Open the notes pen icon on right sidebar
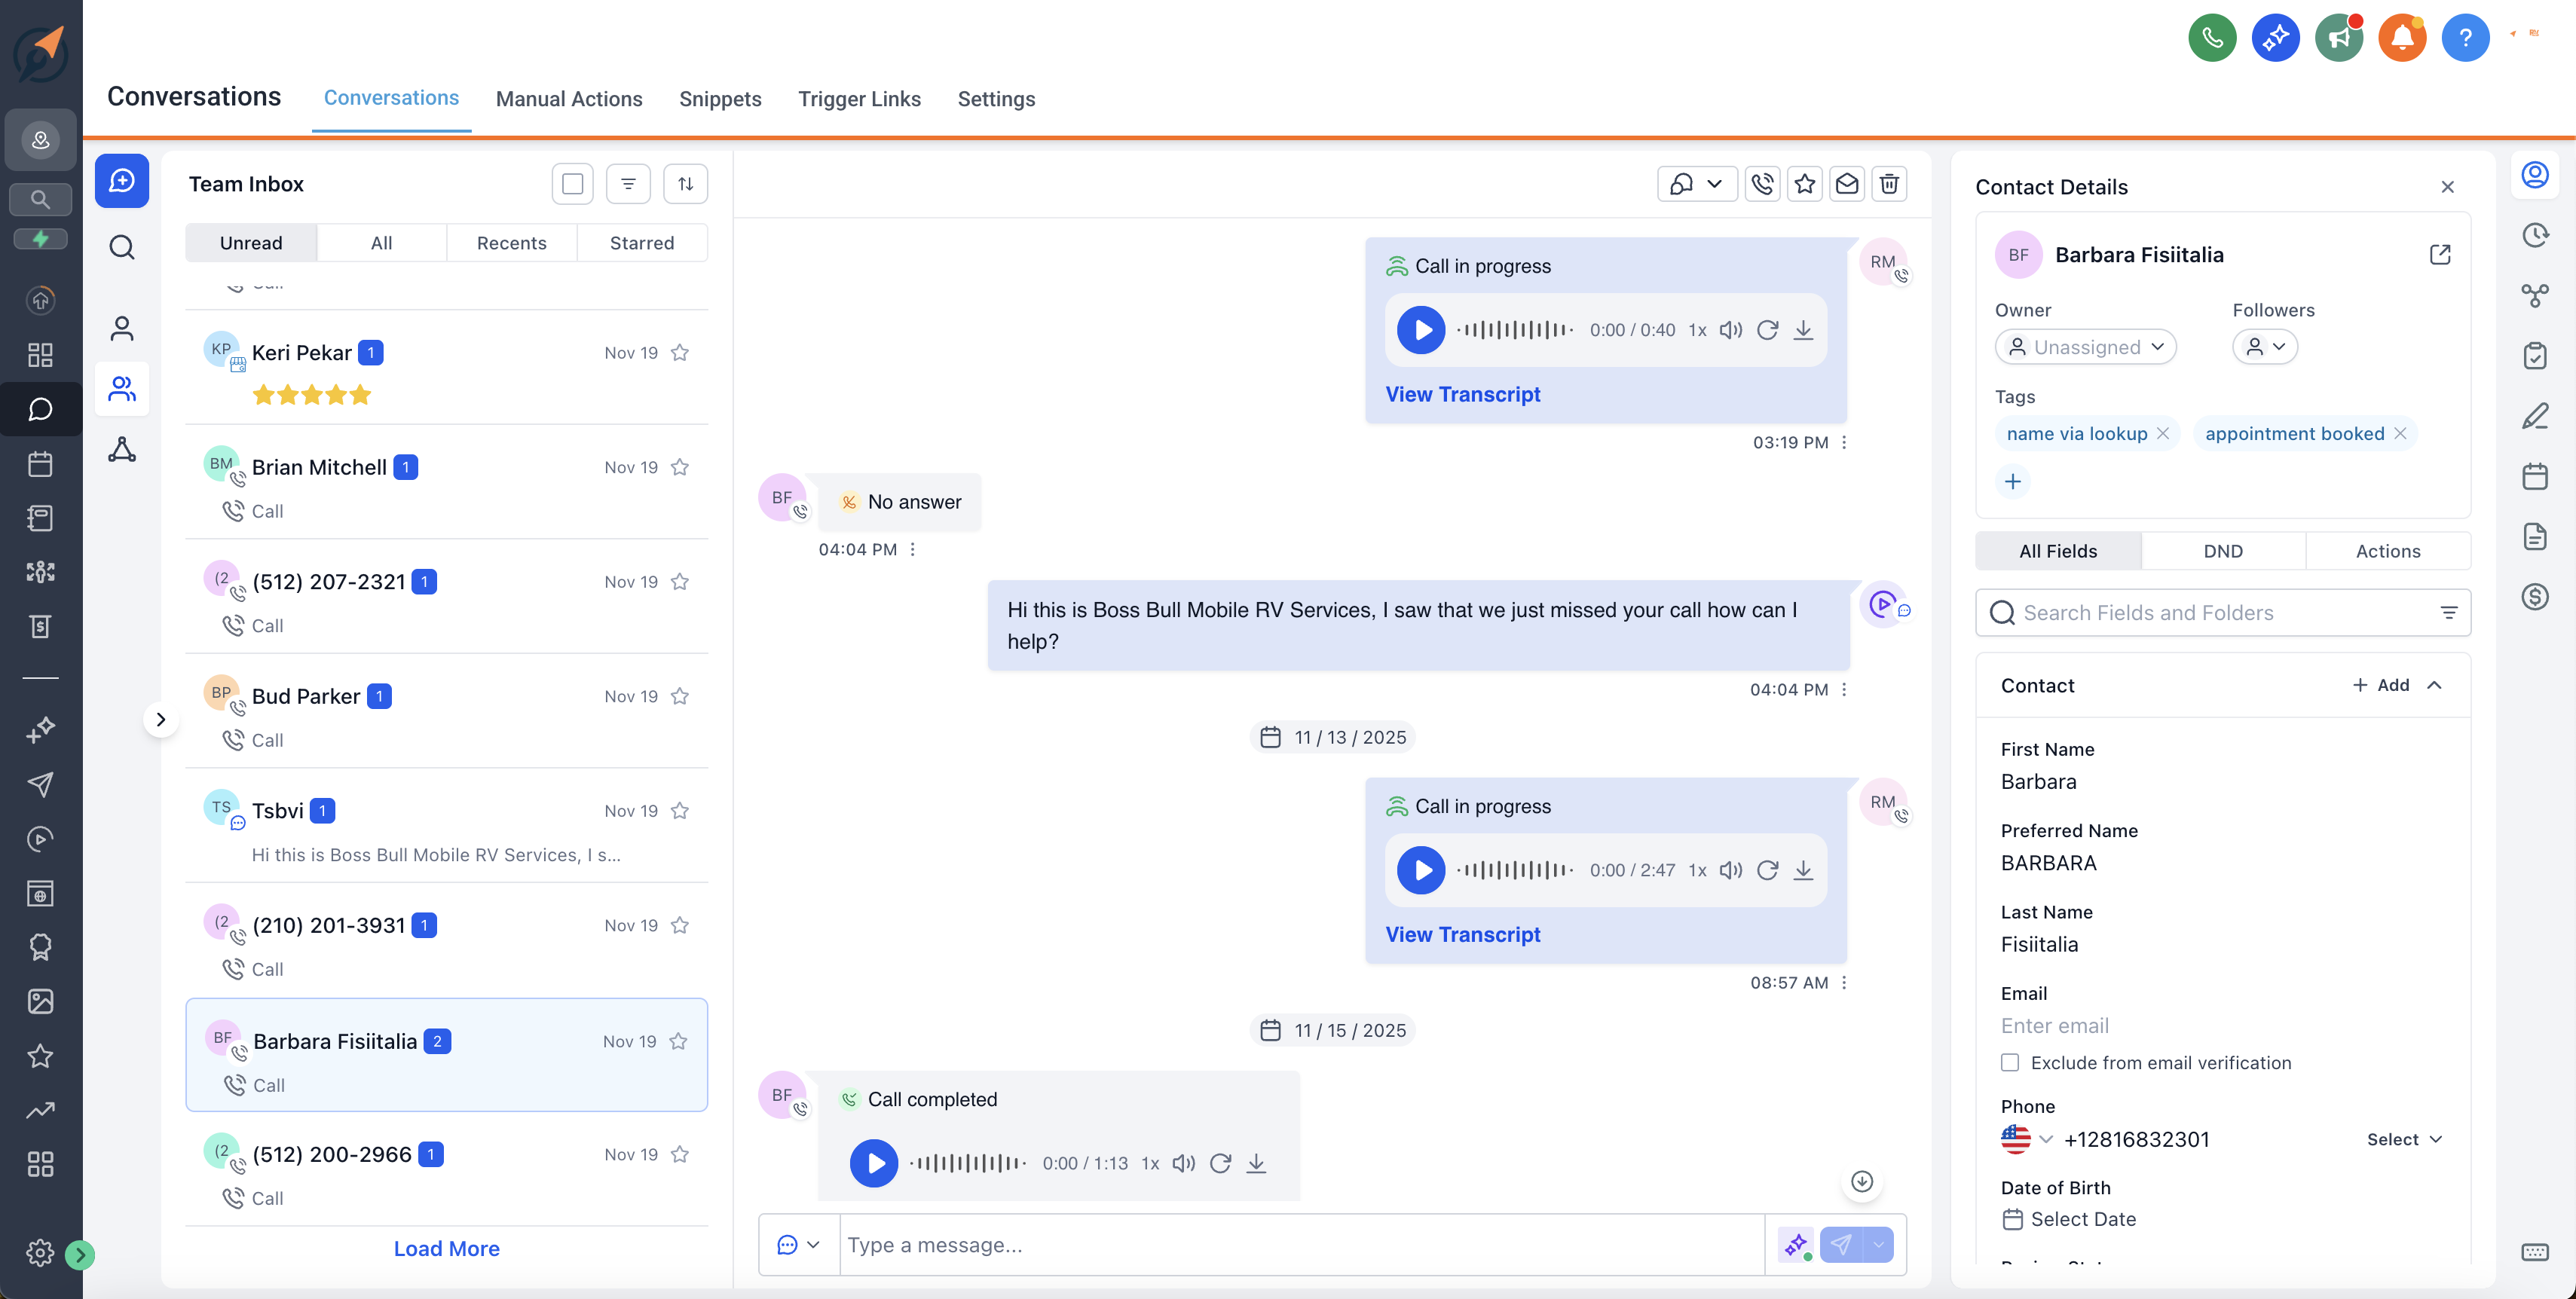 coord(2537,416)
